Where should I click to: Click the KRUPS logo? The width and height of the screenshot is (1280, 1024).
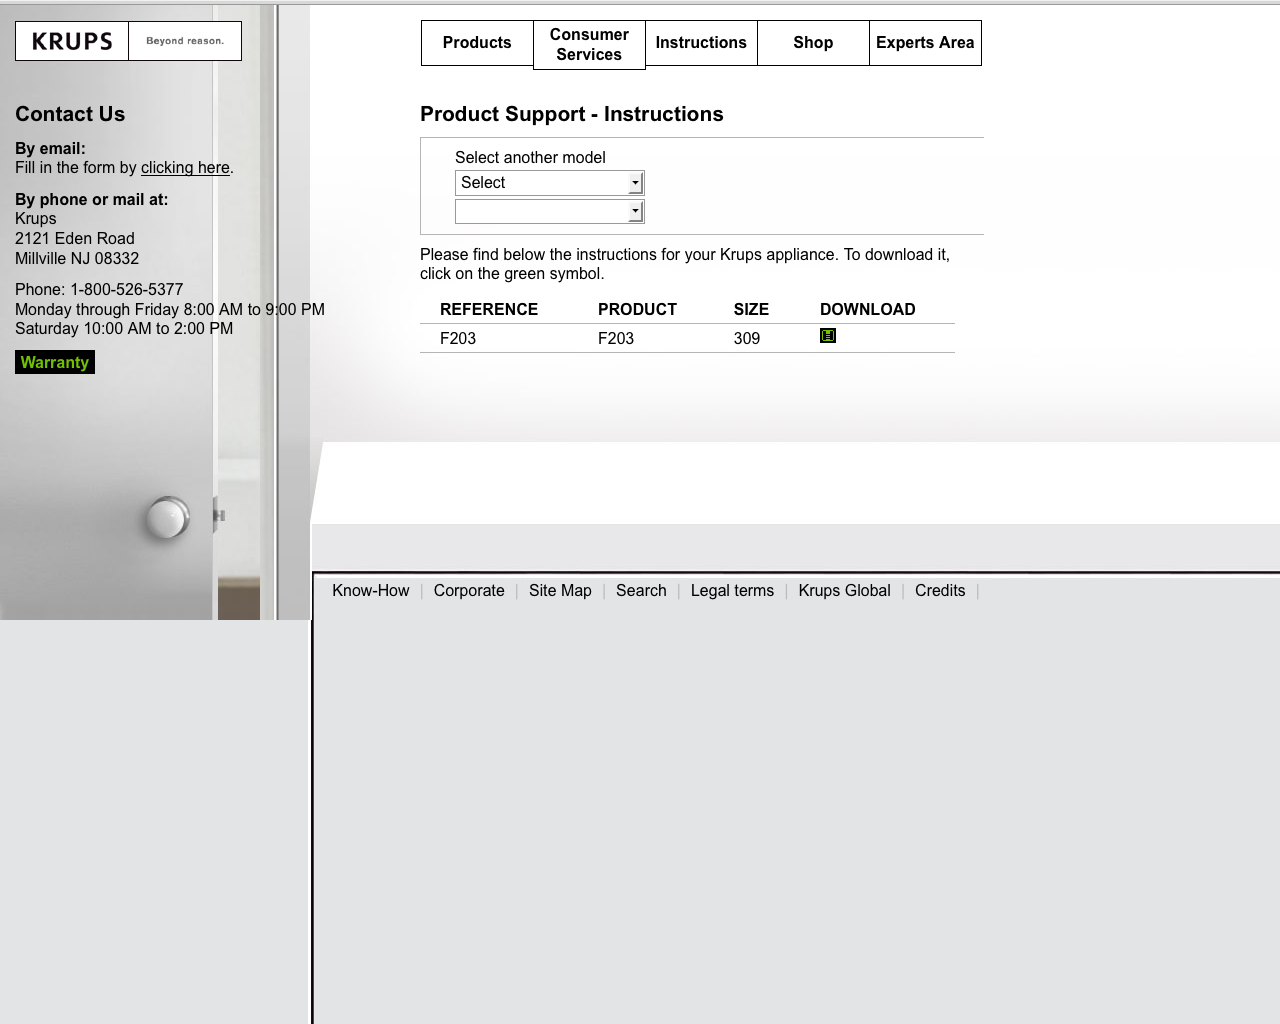72,41
